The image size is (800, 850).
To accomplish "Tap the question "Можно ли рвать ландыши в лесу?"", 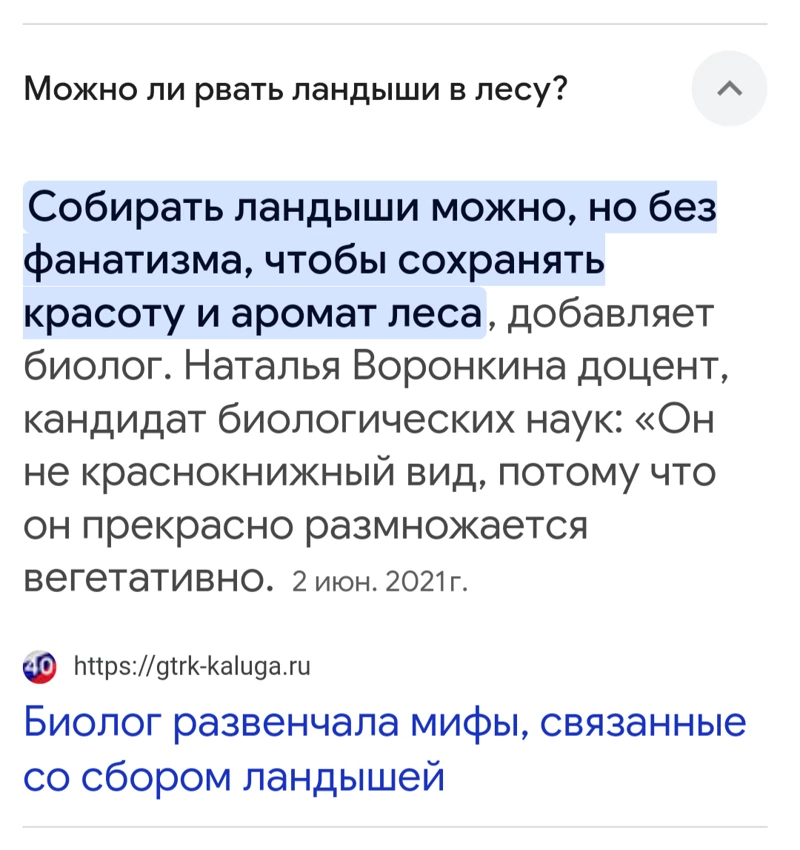I will (x=295, y=88).
